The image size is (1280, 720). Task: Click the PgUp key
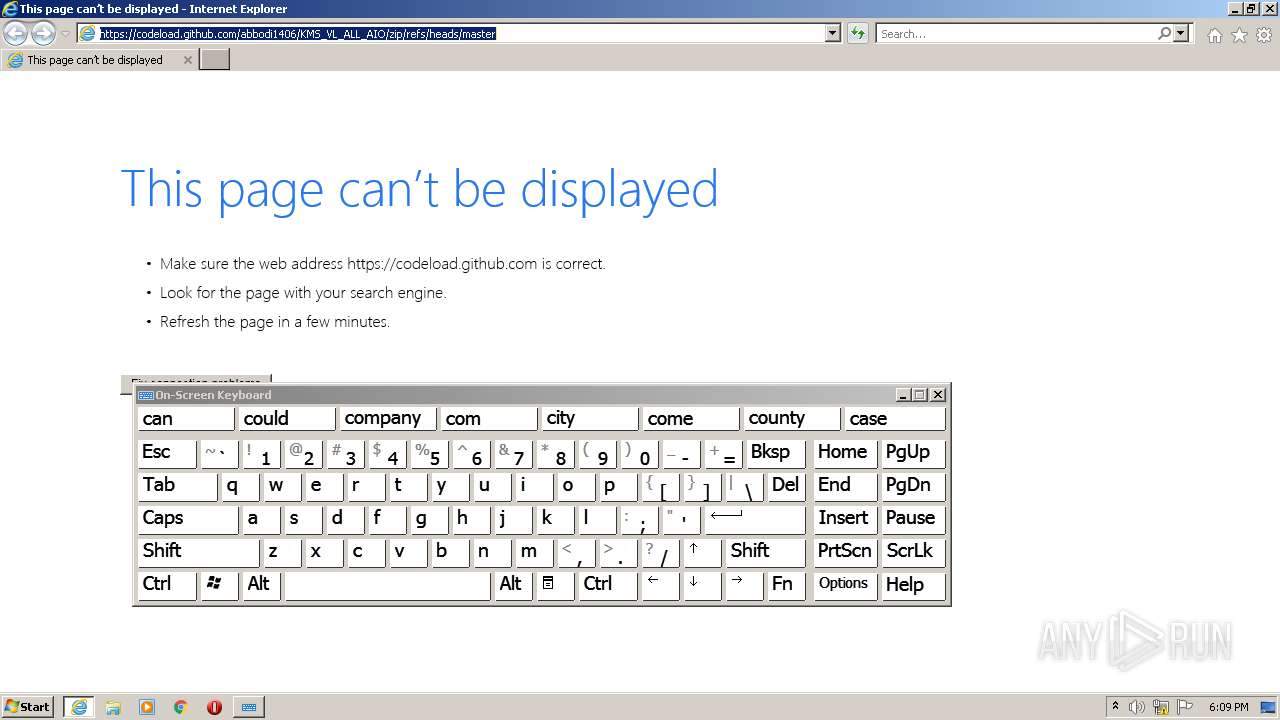click(913, 453)
